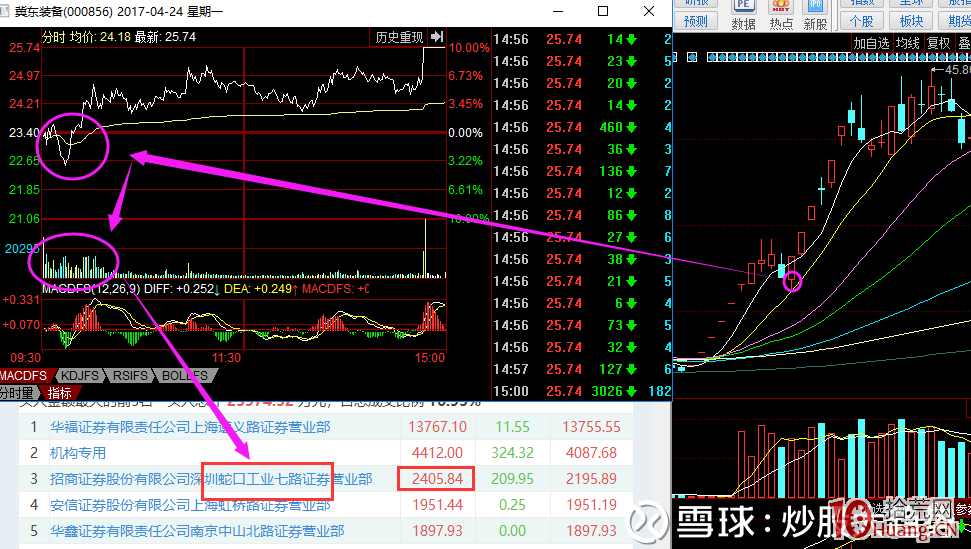Toggle 复权 on the K-line chart

938,43
